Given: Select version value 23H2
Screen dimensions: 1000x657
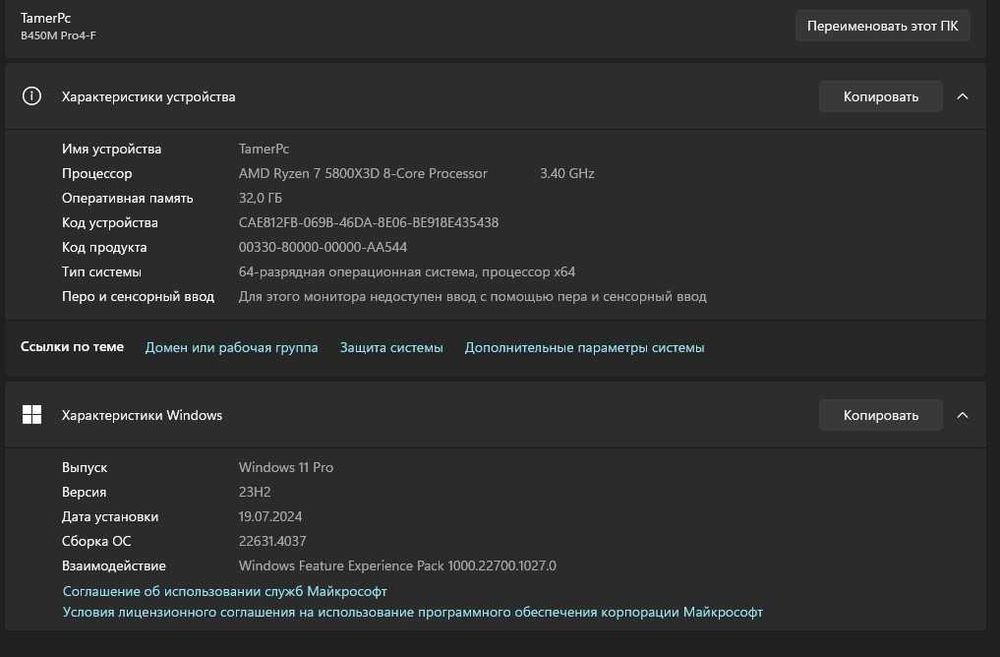Looking at the screenshot, I should (254, 492).
